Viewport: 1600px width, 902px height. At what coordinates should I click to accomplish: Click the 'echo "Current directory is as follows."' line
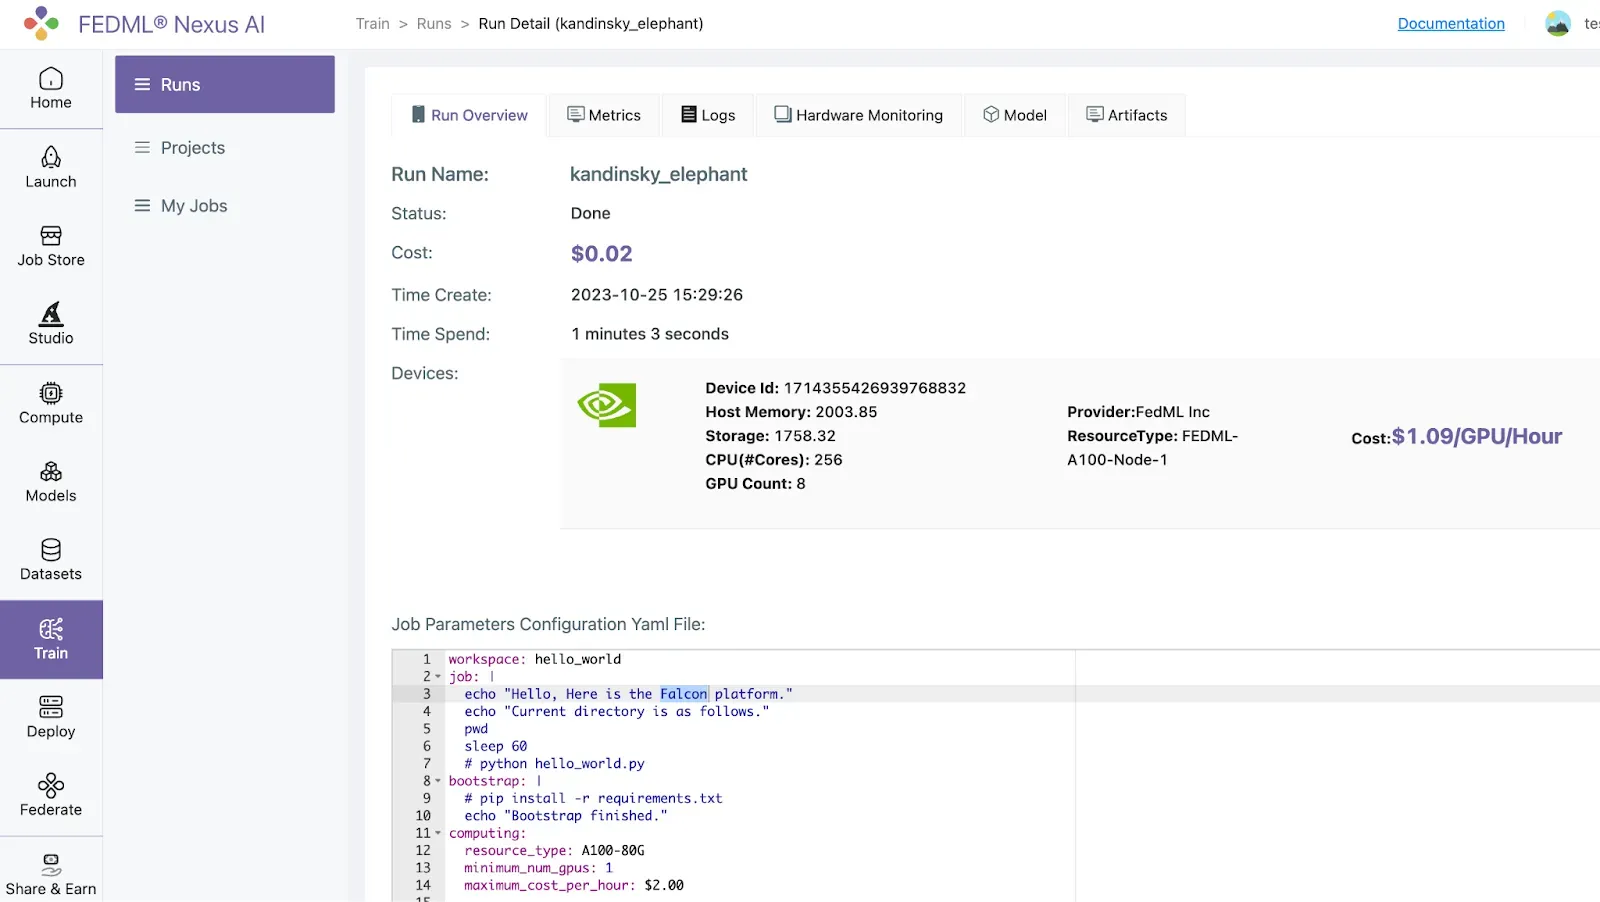click(x=617, y=712)
